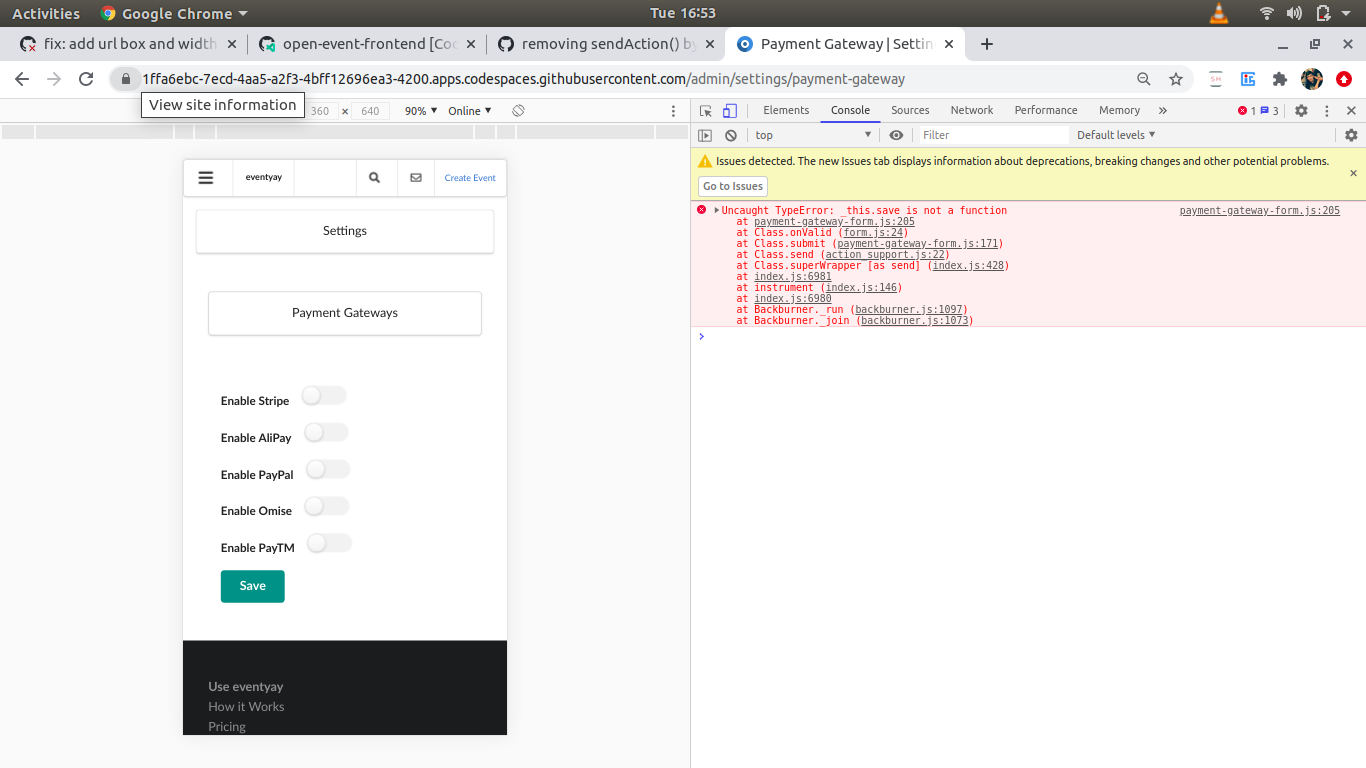This screenshot has width=1366, height=768.
Task: Open the eventyay hamburger menu
Action: click(x=207, y=177)
